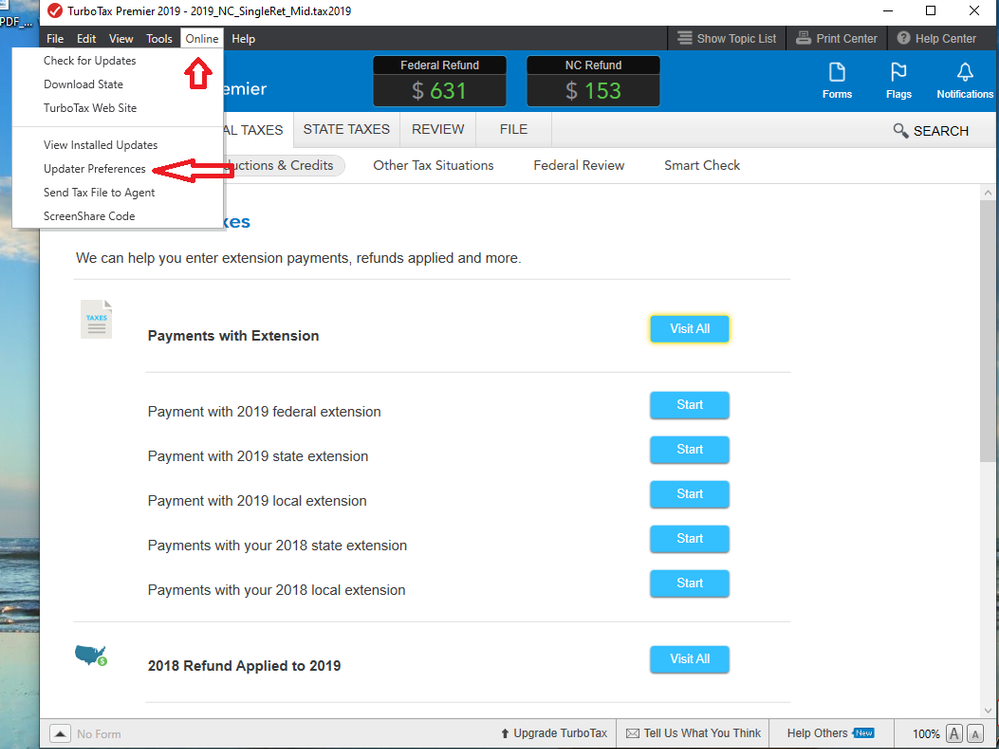
Task: Open the Print Center
Action: pyautogui.click(x=837, y=39)
